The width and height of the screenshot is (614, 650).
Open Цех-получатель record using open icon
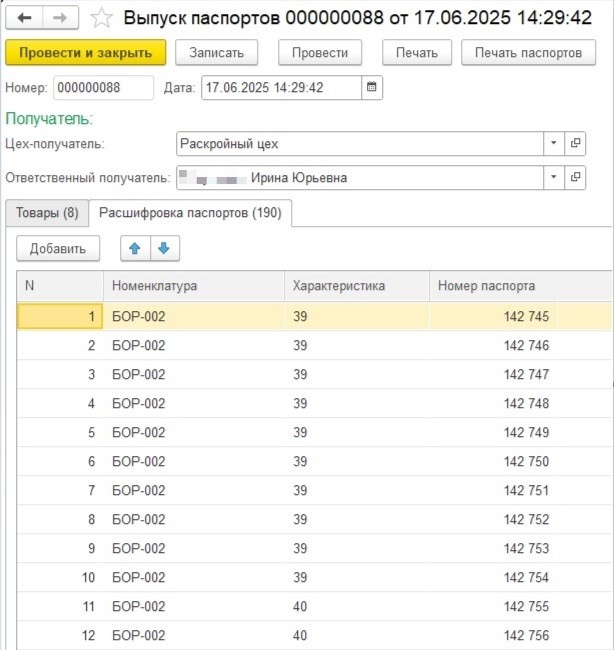tap(576, 144)
